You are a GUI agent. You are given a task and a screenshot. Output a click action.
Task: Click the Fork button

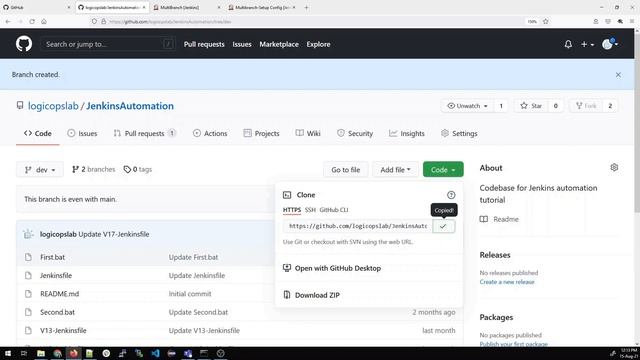586,106
